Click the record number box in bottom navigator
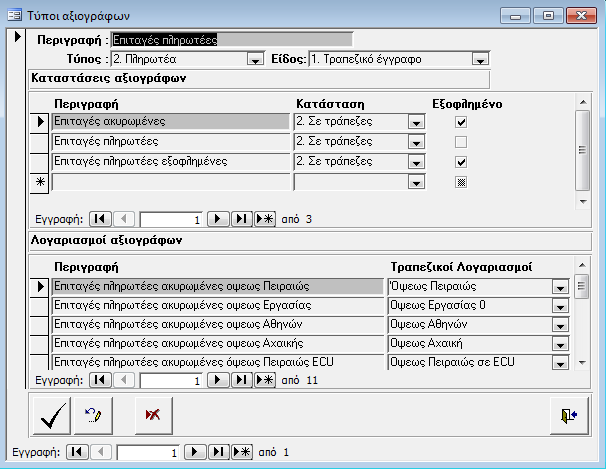Viewport: 606px width, 469px height. (150, 453)
